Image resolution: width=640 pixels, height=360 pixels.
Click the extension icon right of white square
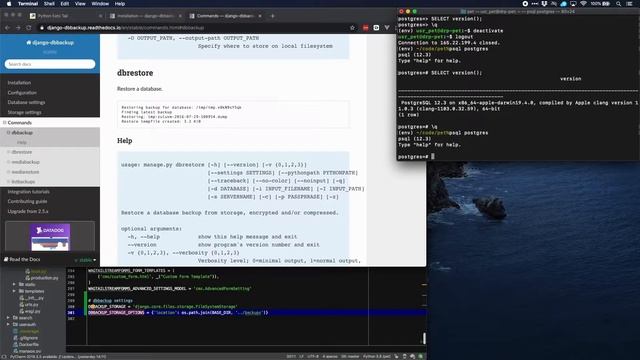pyautogui.click(x=387, y=28)
